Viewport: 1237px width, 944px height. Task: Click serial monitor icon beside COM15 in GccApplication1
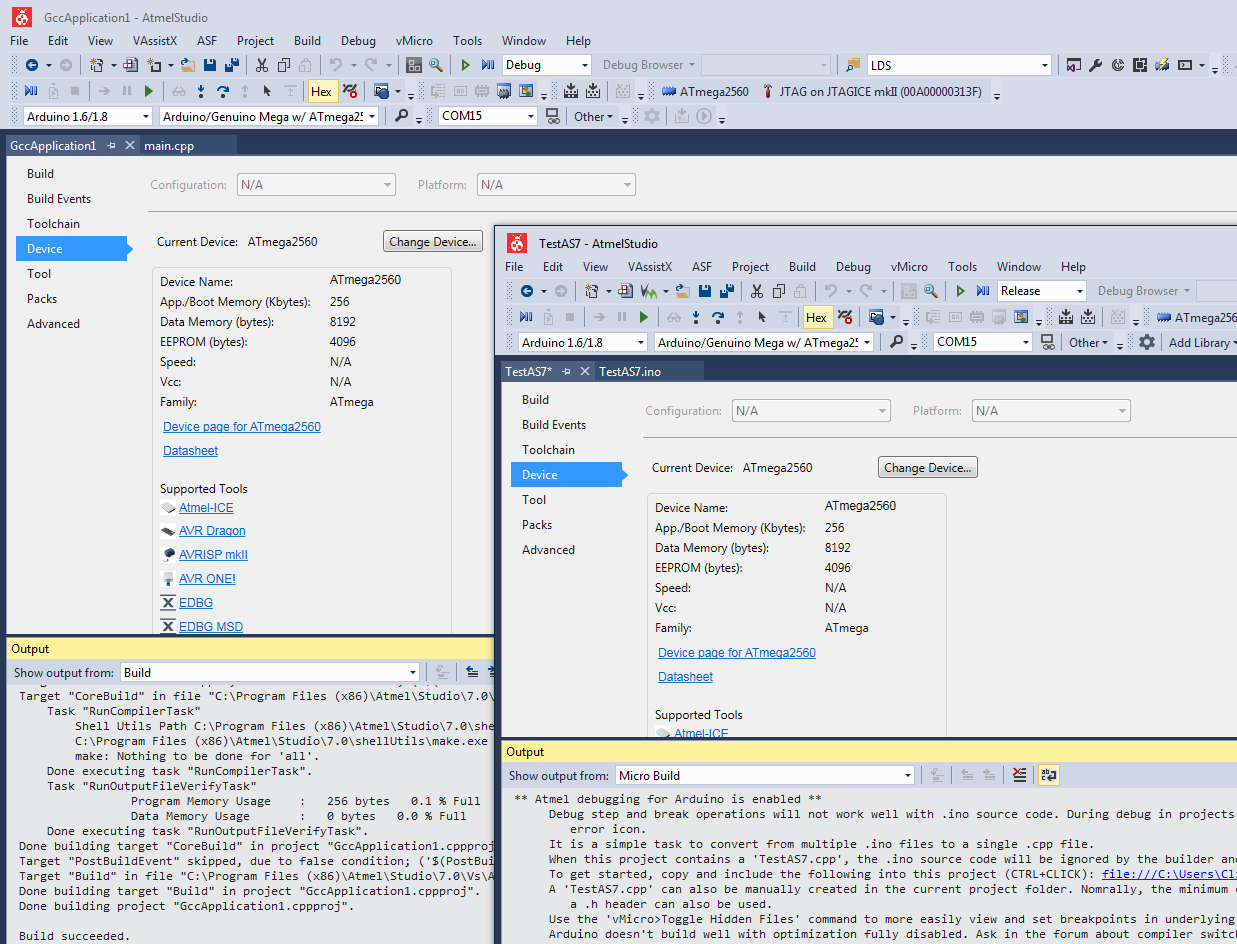pos(552,116)
